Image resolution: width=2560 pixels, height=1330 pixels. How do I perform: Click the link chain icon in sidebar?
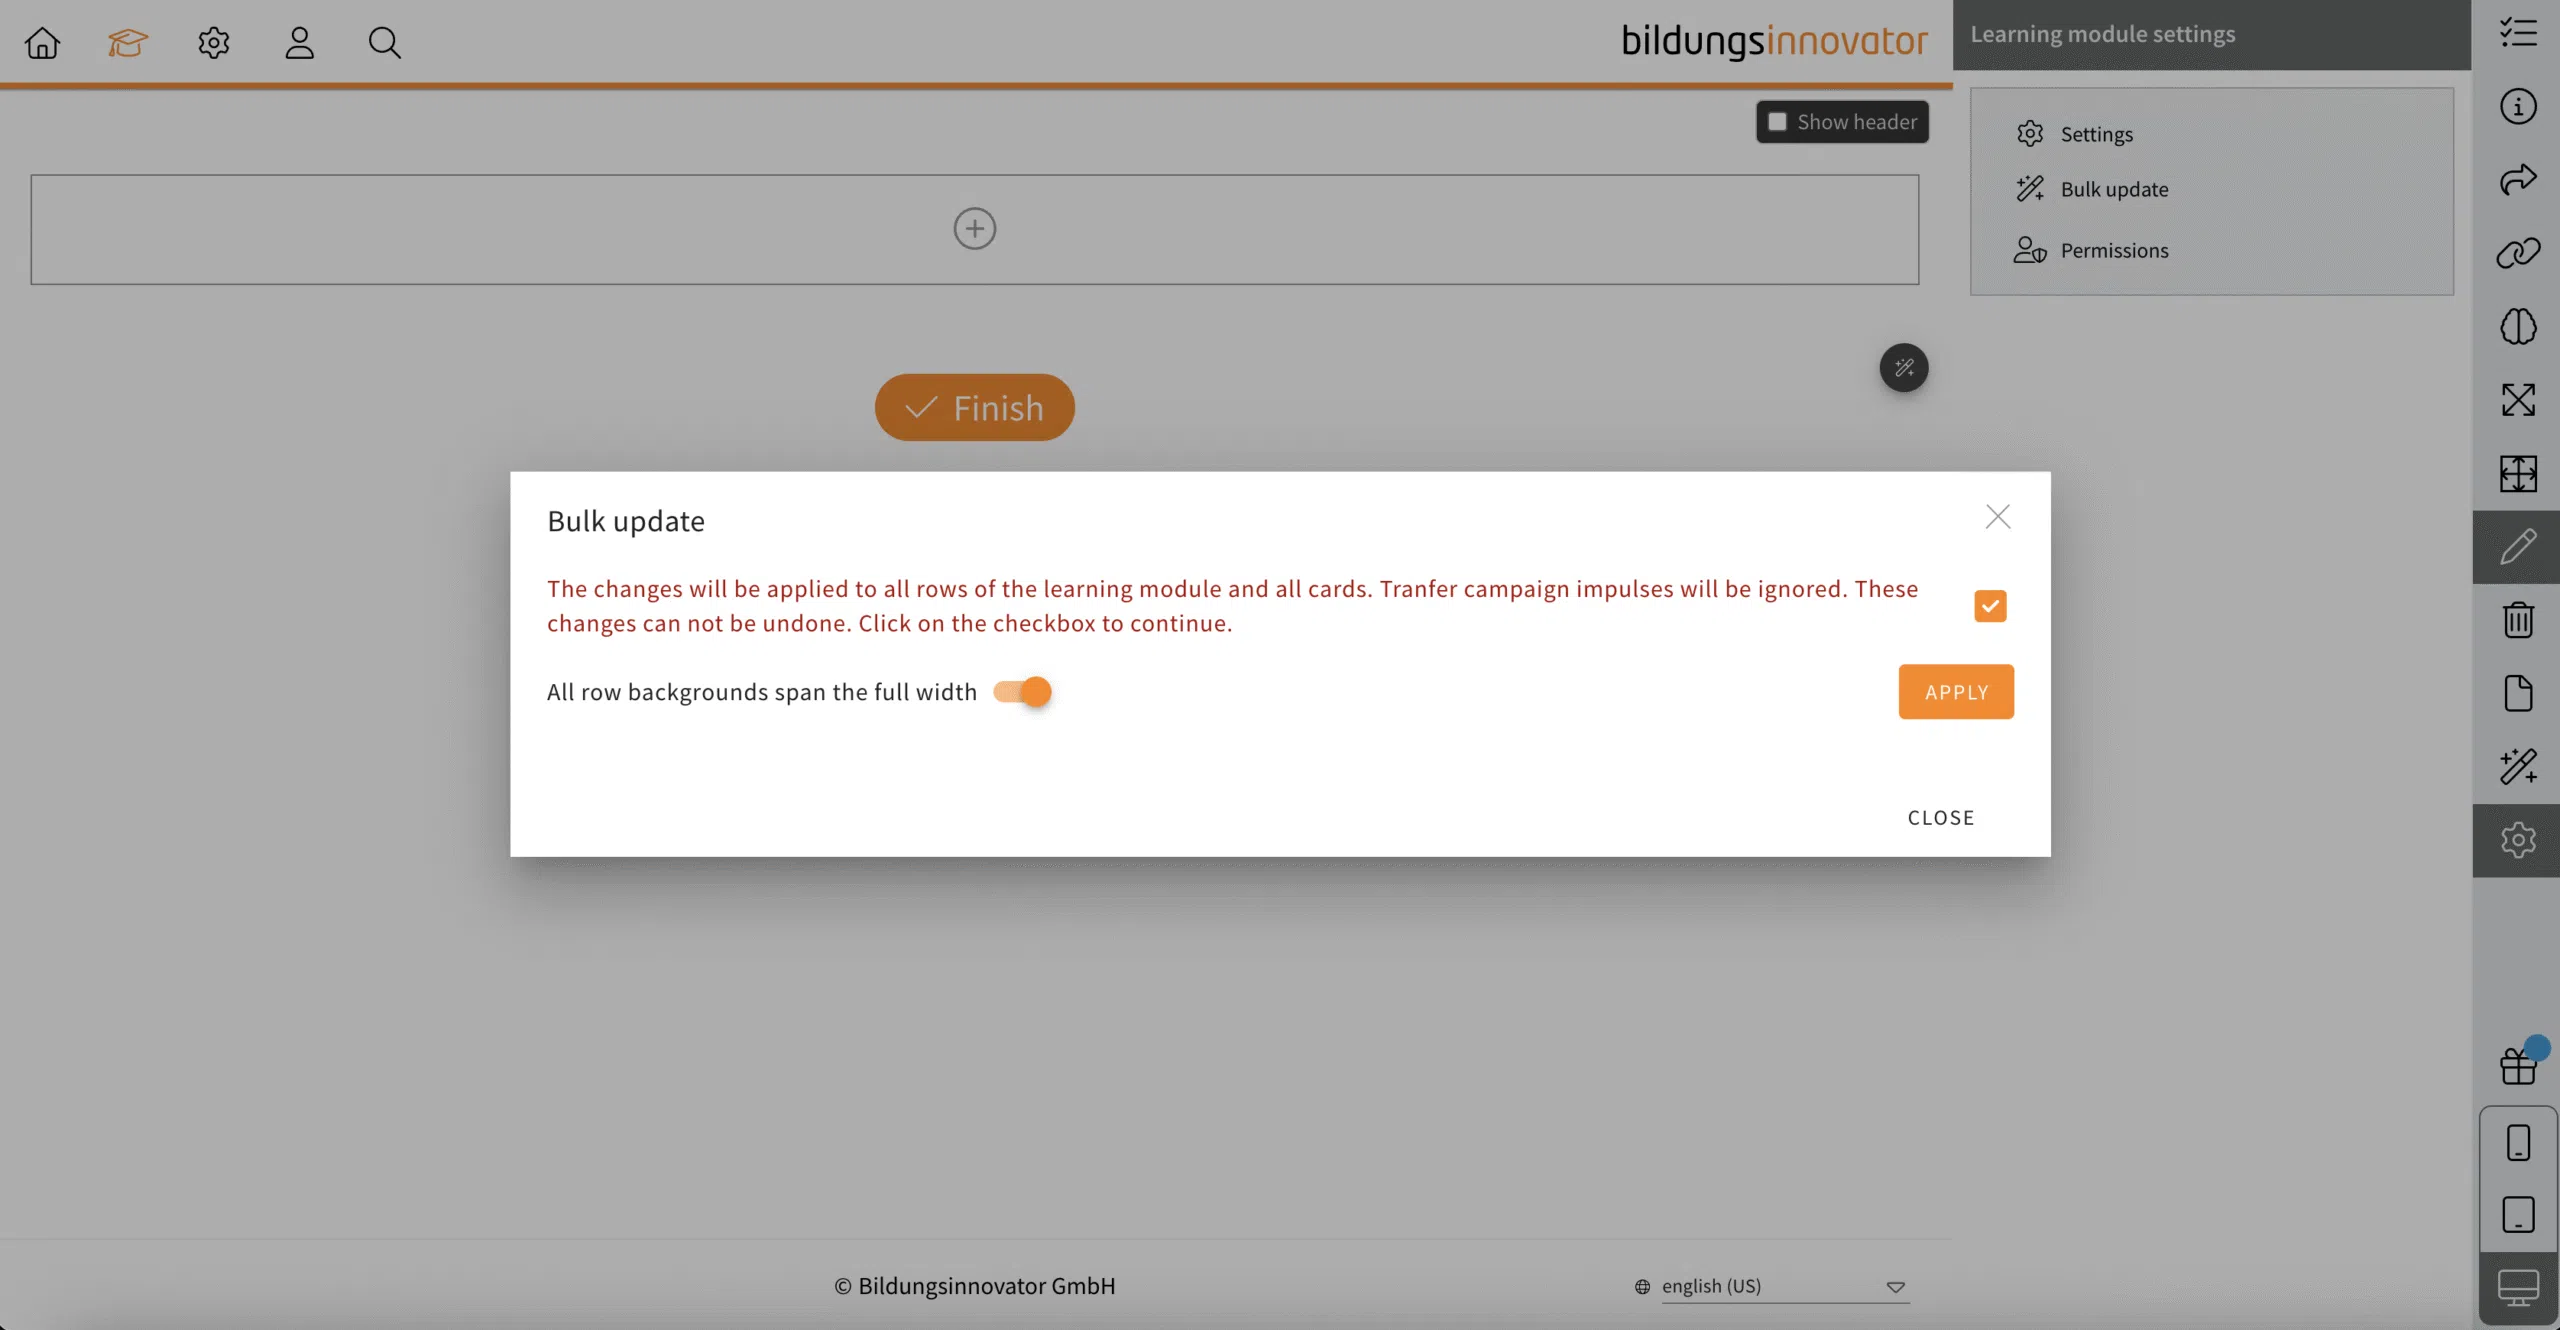pyautogui.click(x=2517, y=253)
